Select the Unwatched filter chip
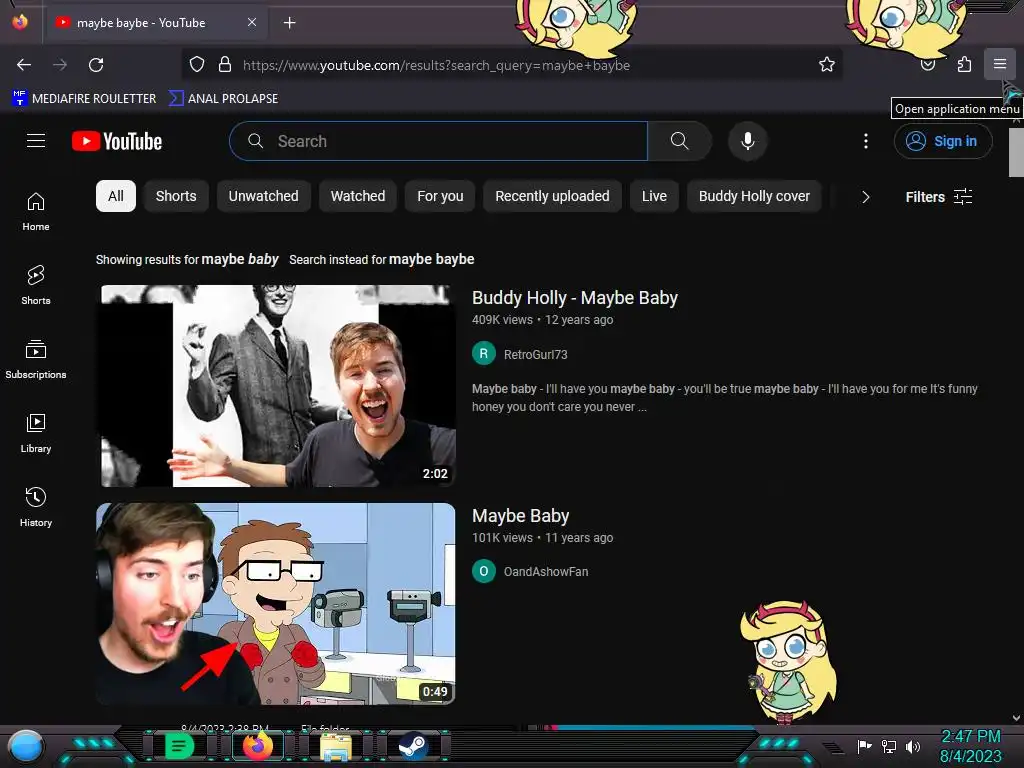 click(263, 196)
